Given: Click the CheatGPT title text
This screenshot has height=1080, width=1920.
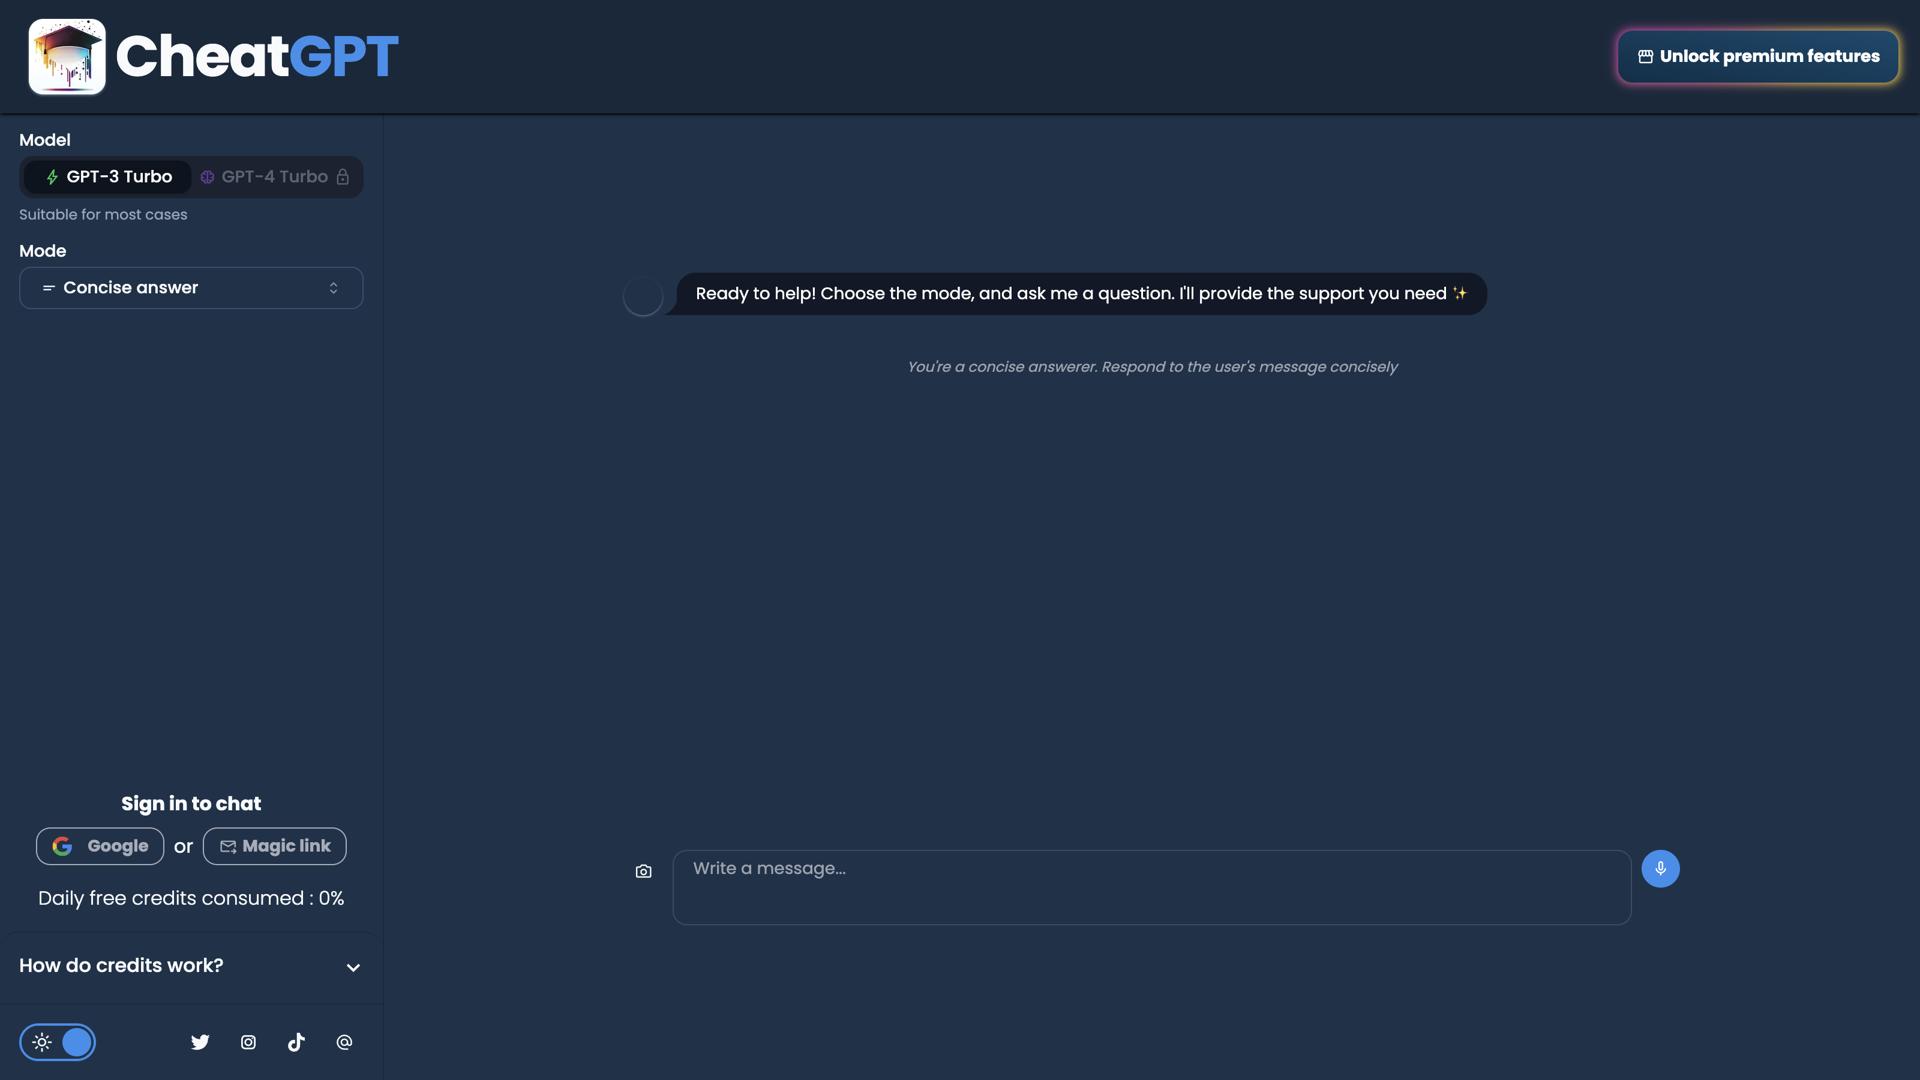Looking at the screenshot, I should tap(257, 56).
